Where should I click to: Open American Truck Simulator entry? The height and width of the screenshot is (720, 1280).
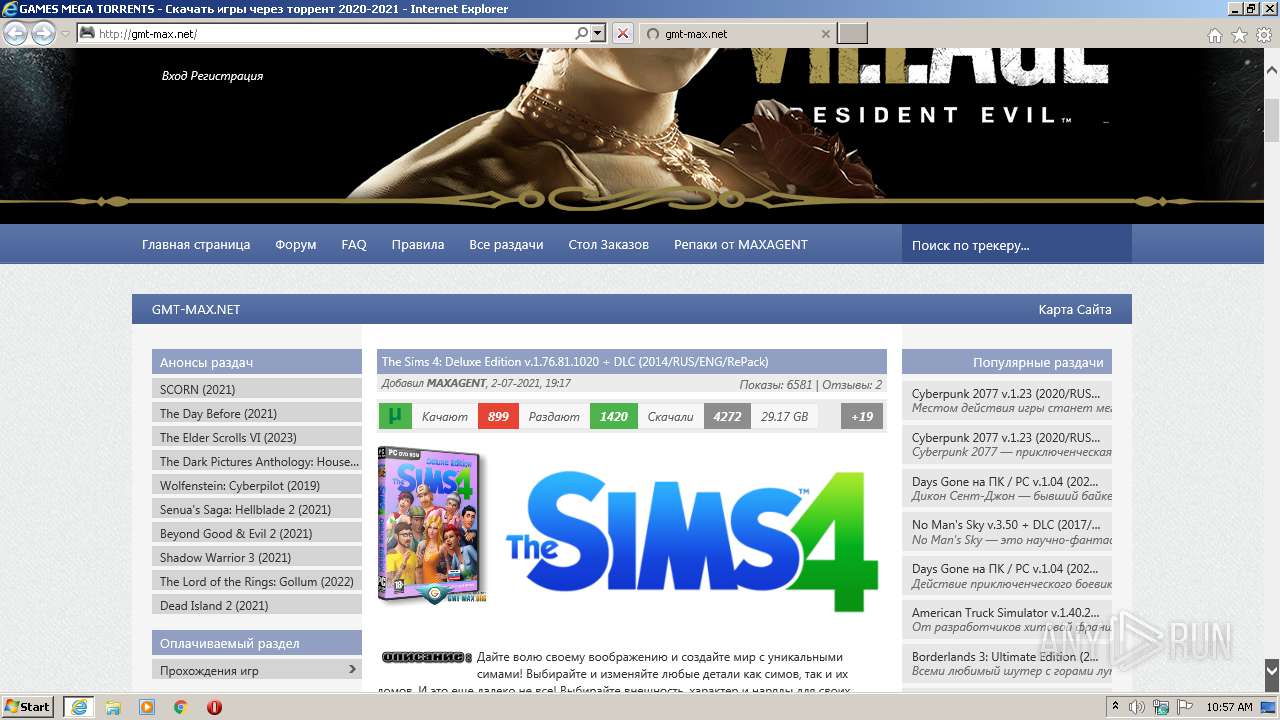1007,619
